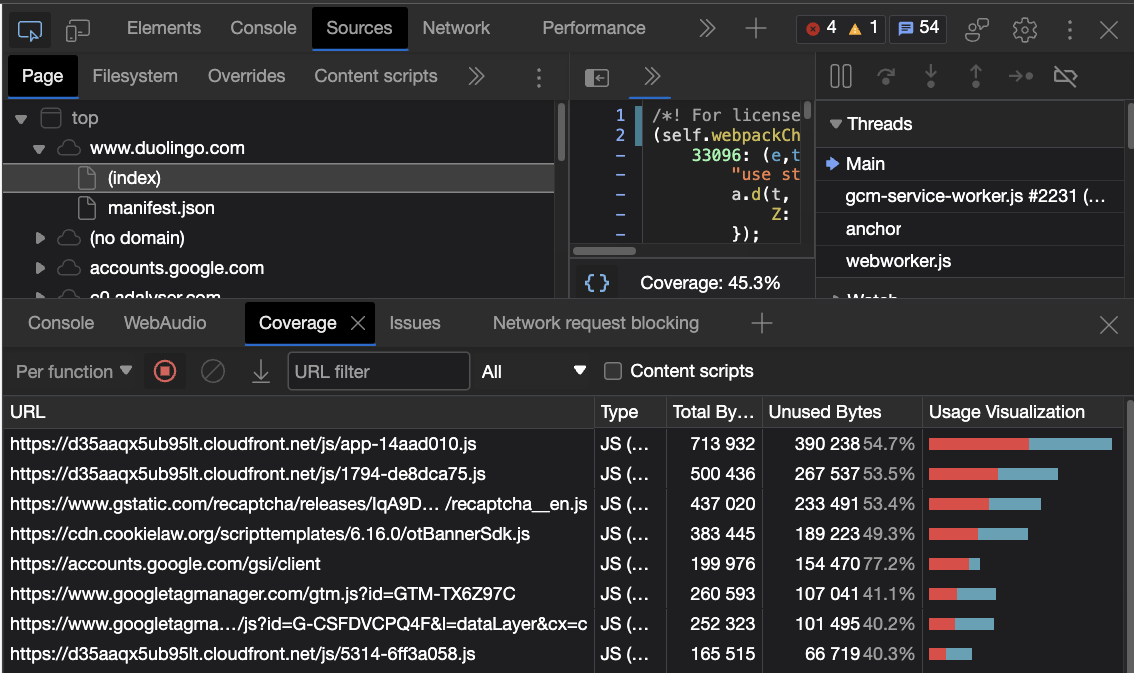Switch to the Console main tab
Screen dimensions: 1134x673
click(x=263, y=28)
